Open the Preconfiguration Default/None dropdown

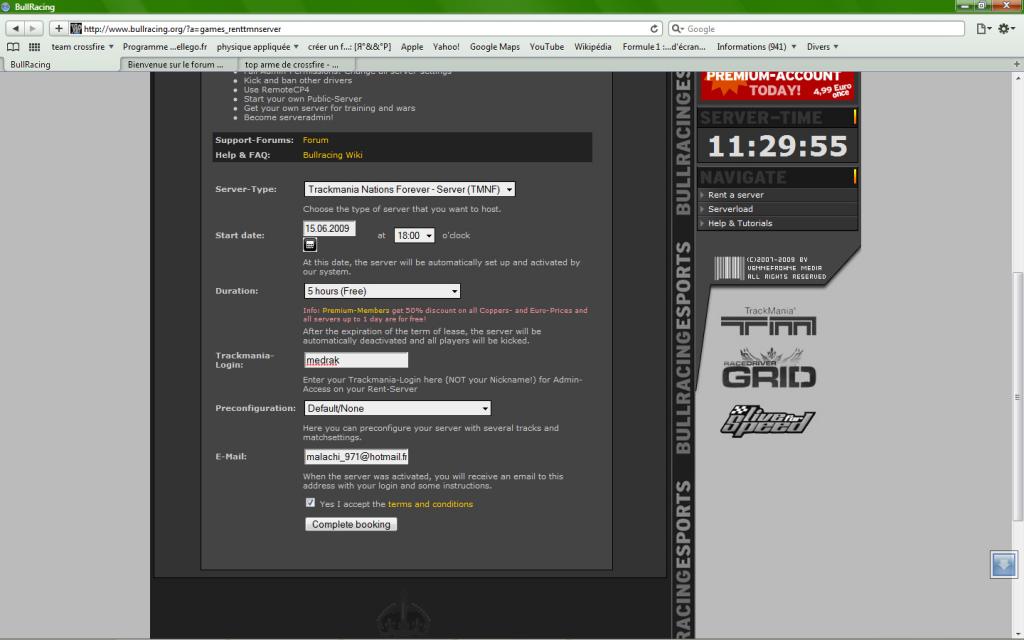(398, 408)
